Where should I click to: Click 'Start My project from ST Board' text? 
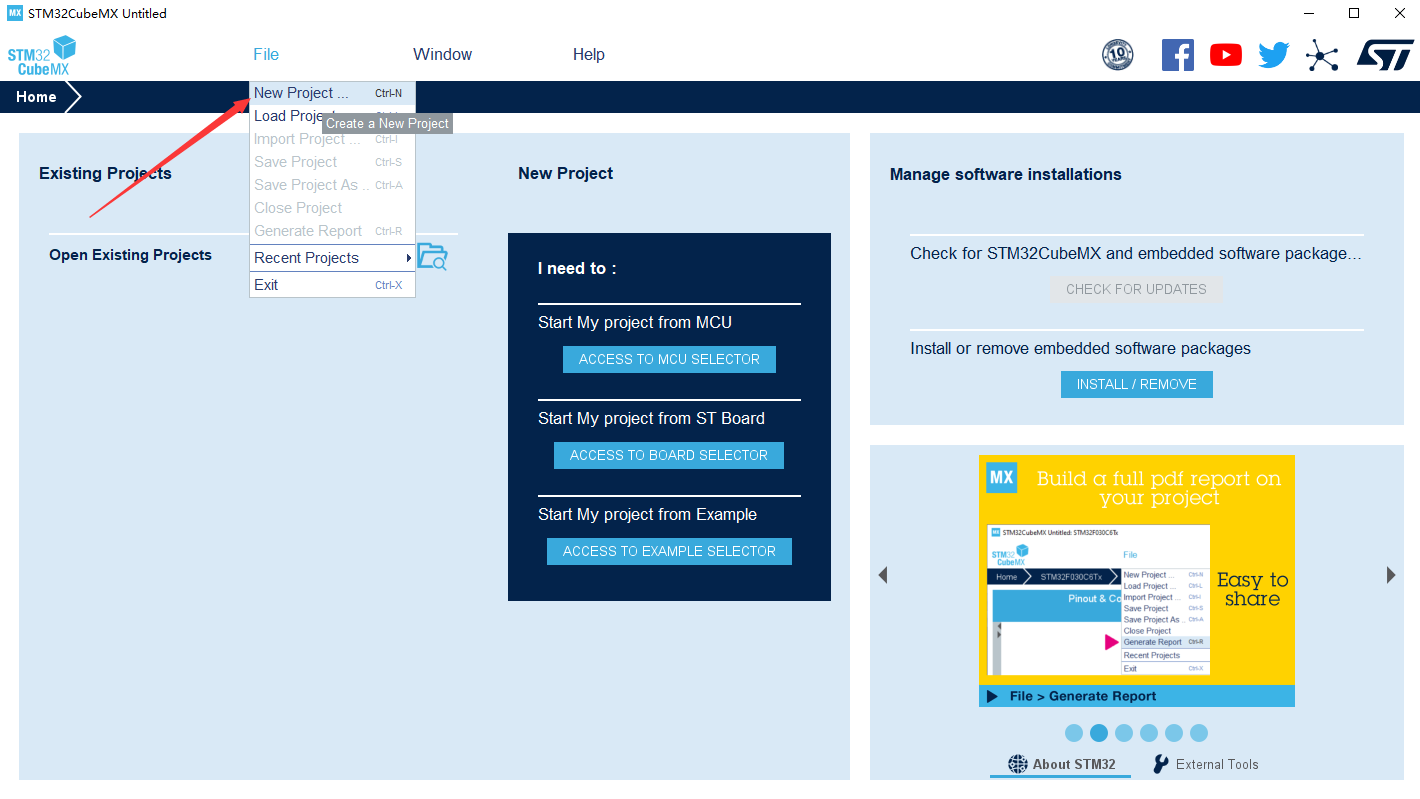click(651, 418)
